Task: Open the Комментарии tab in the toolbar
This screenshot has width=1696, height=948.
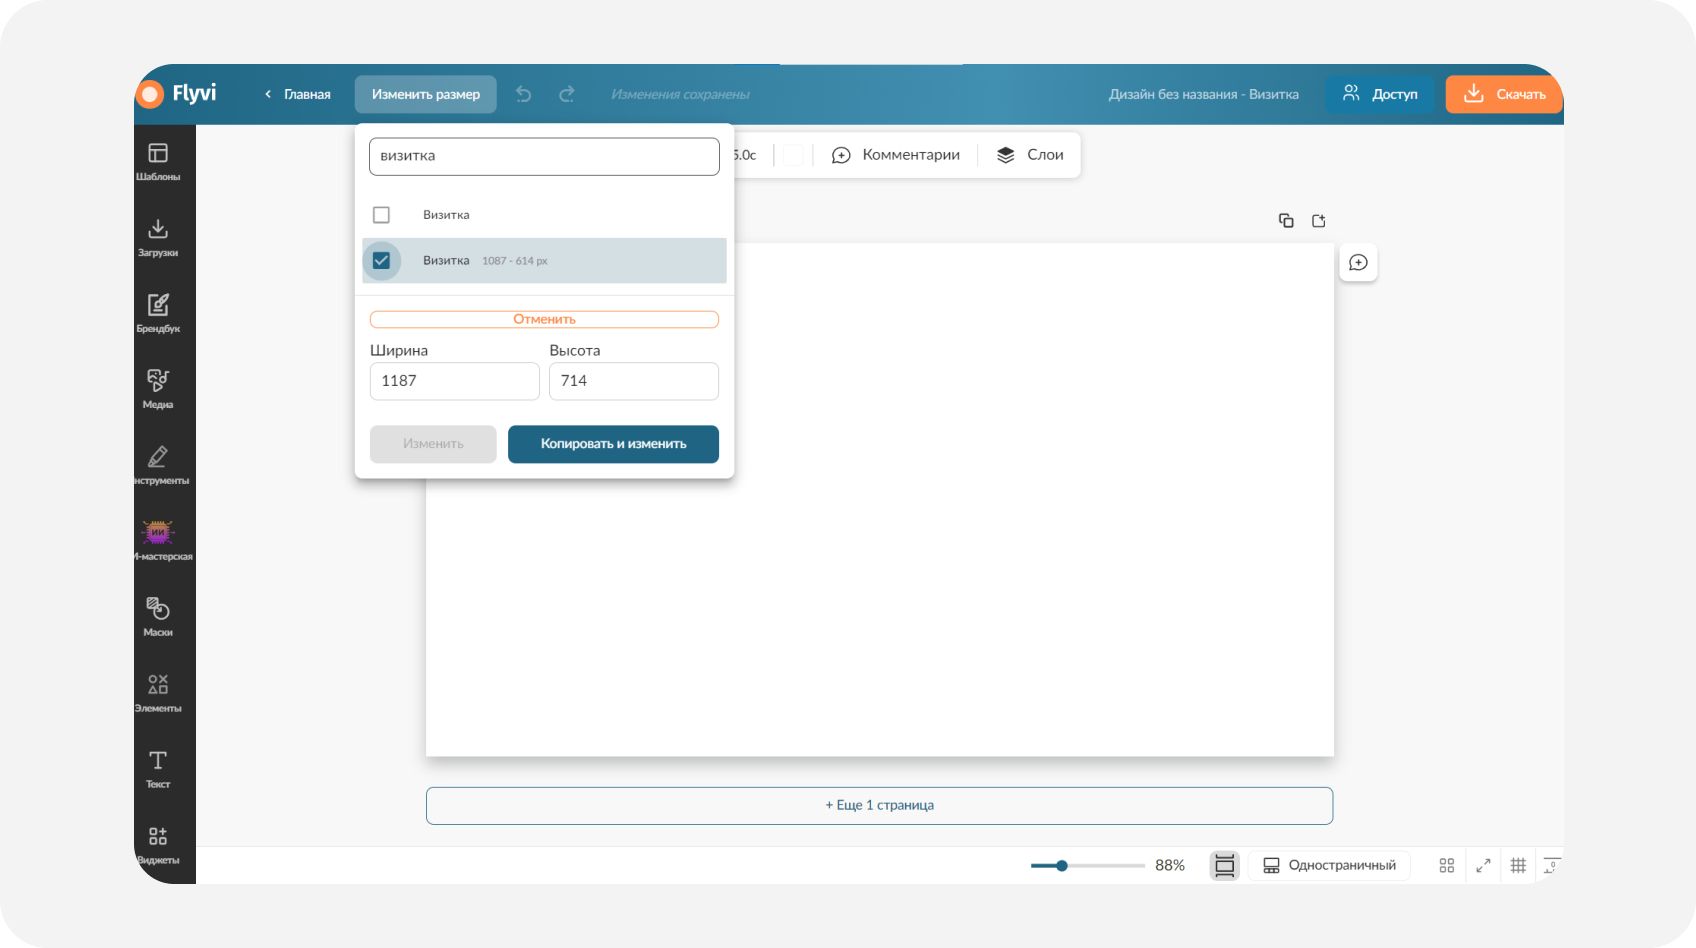Action: pos(896,155)
